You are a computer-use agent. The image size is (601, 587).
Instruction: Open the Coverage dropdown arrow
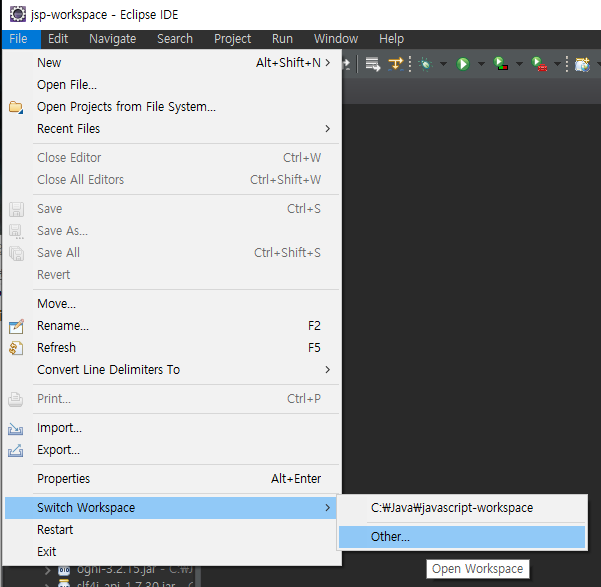(x=519, y=64)
